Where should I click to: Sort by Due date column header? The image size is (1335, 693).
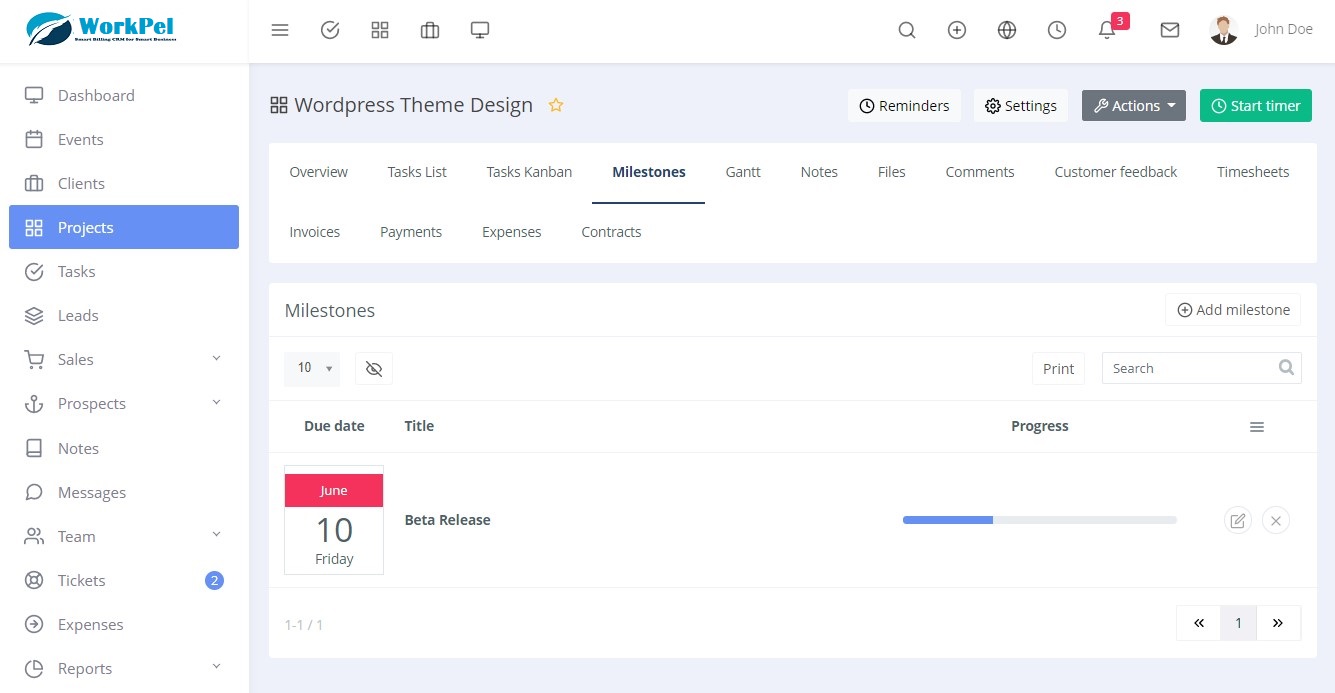[334, 426]
